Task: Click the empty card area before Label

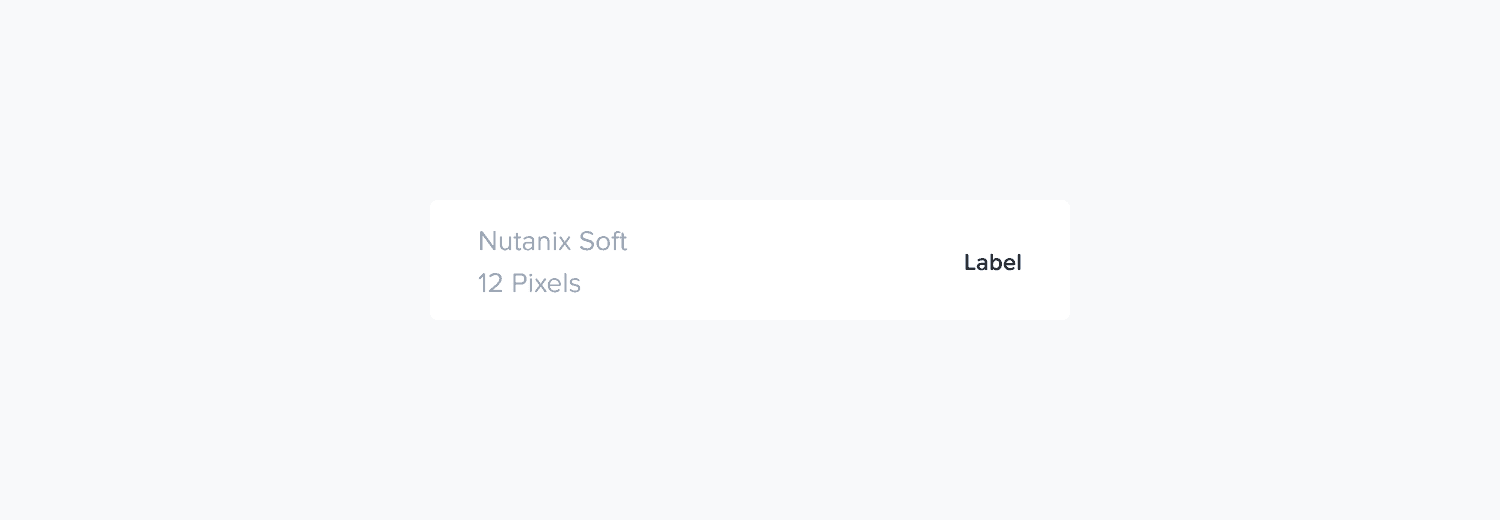Action: pyautogui.click(x=800, y=262)
